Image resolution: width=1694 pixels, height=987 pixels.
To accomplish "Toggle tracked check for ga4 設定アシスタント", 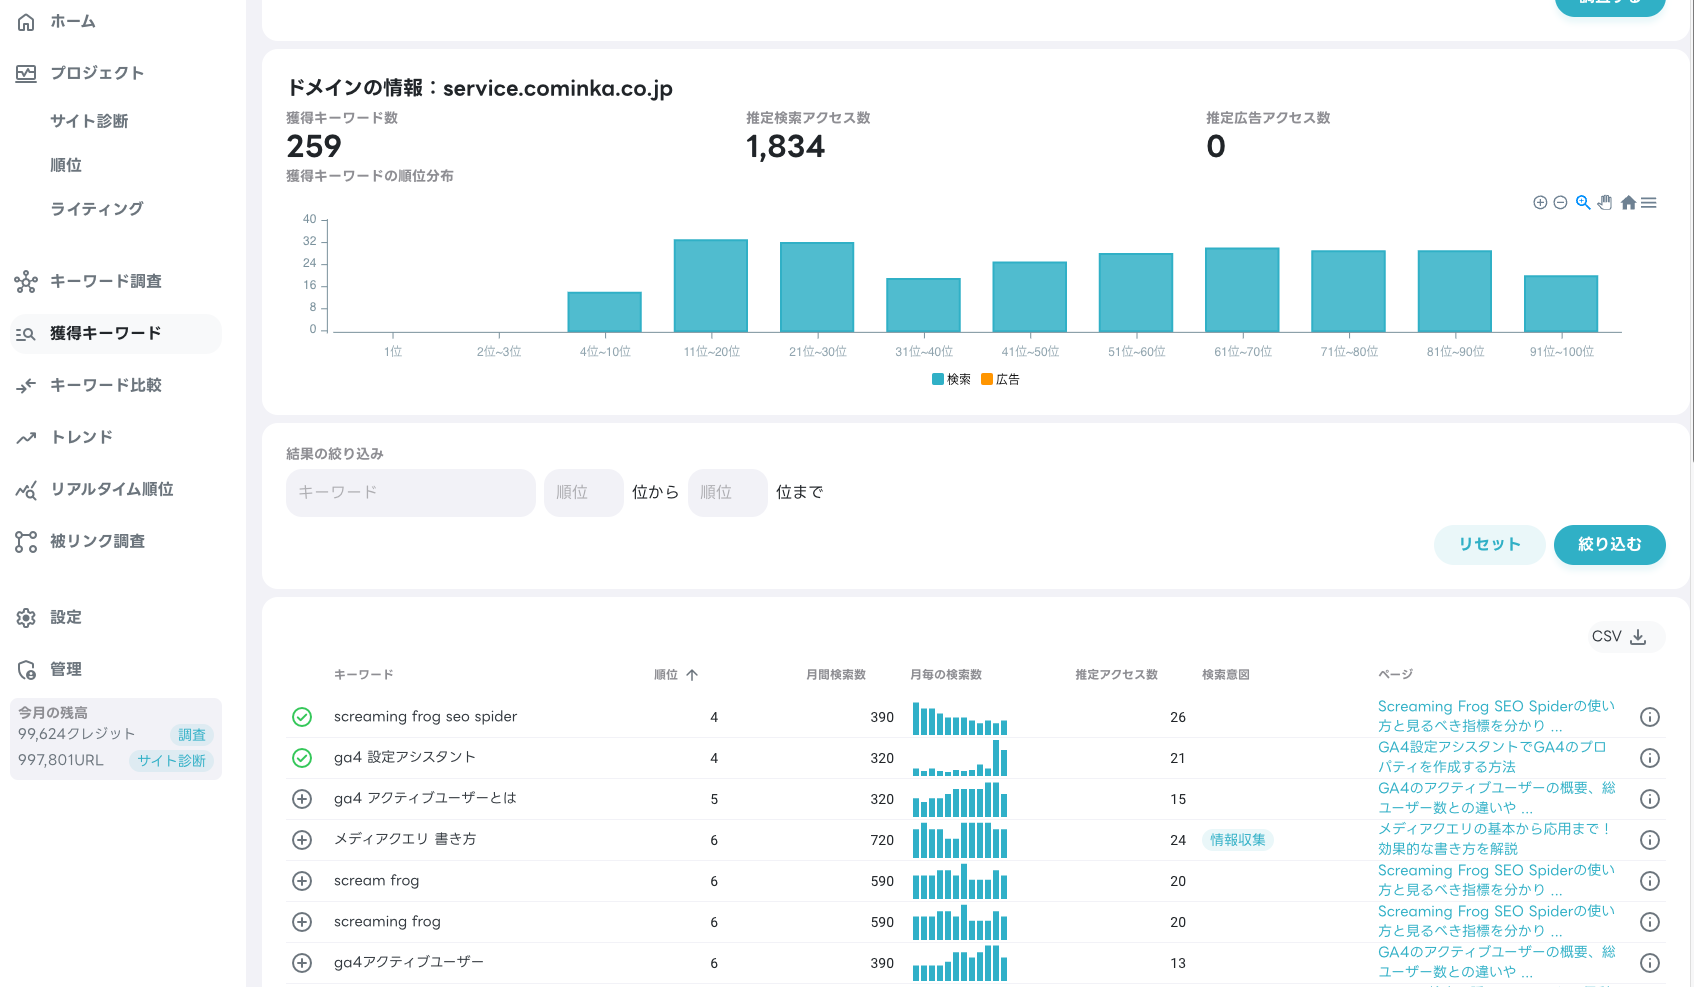I will pos(302,758).
